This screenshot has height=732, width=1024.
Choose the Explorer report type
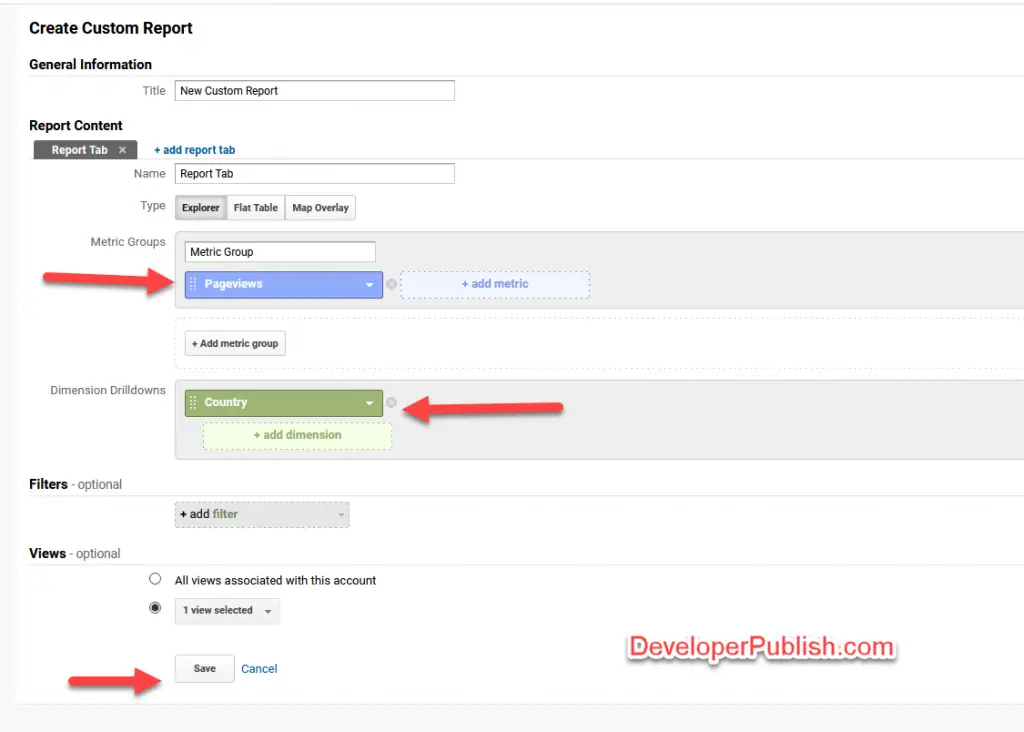200,208
